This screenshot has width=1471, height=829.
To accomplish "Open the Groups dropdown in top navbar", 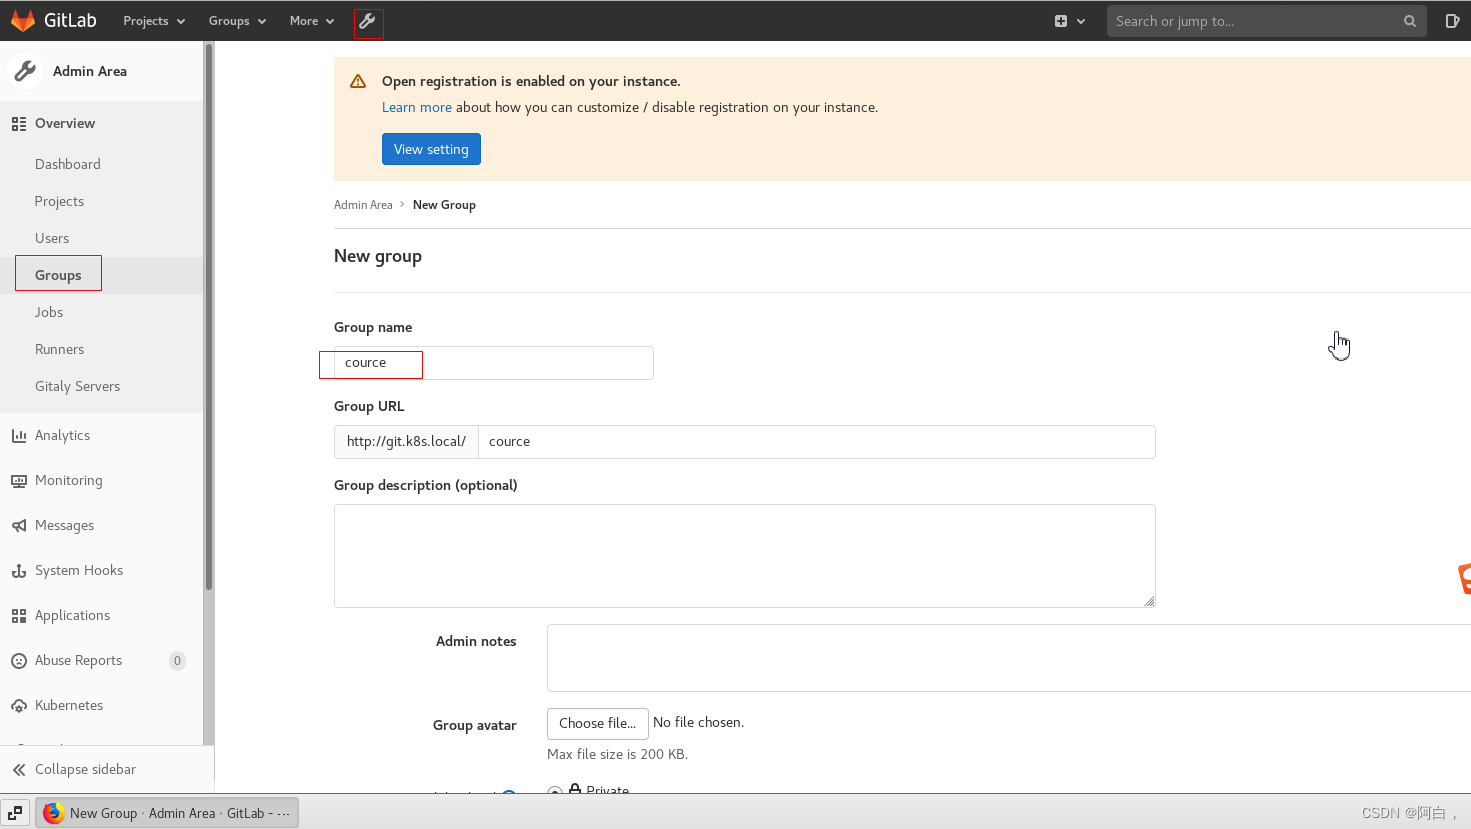I will click(x=237, y=21).
